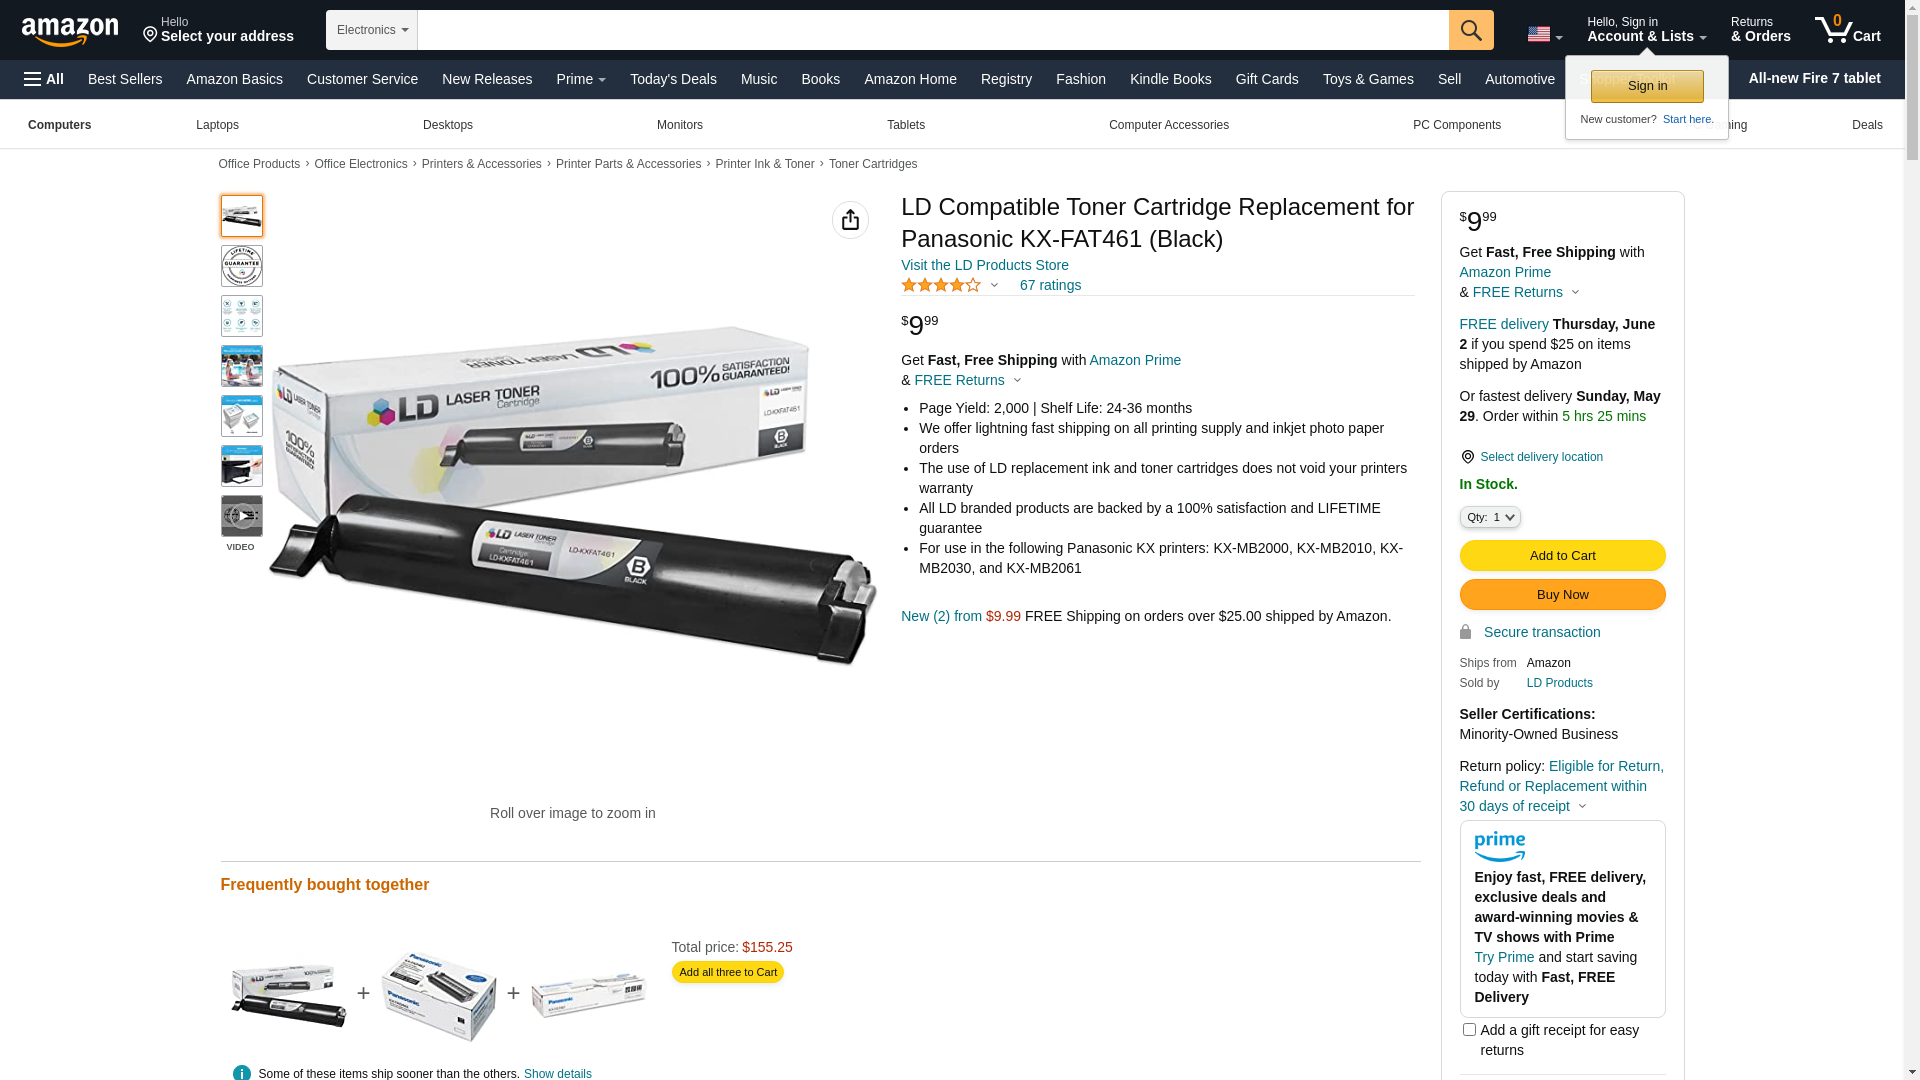Expand the return policy details chevron

1582,806
